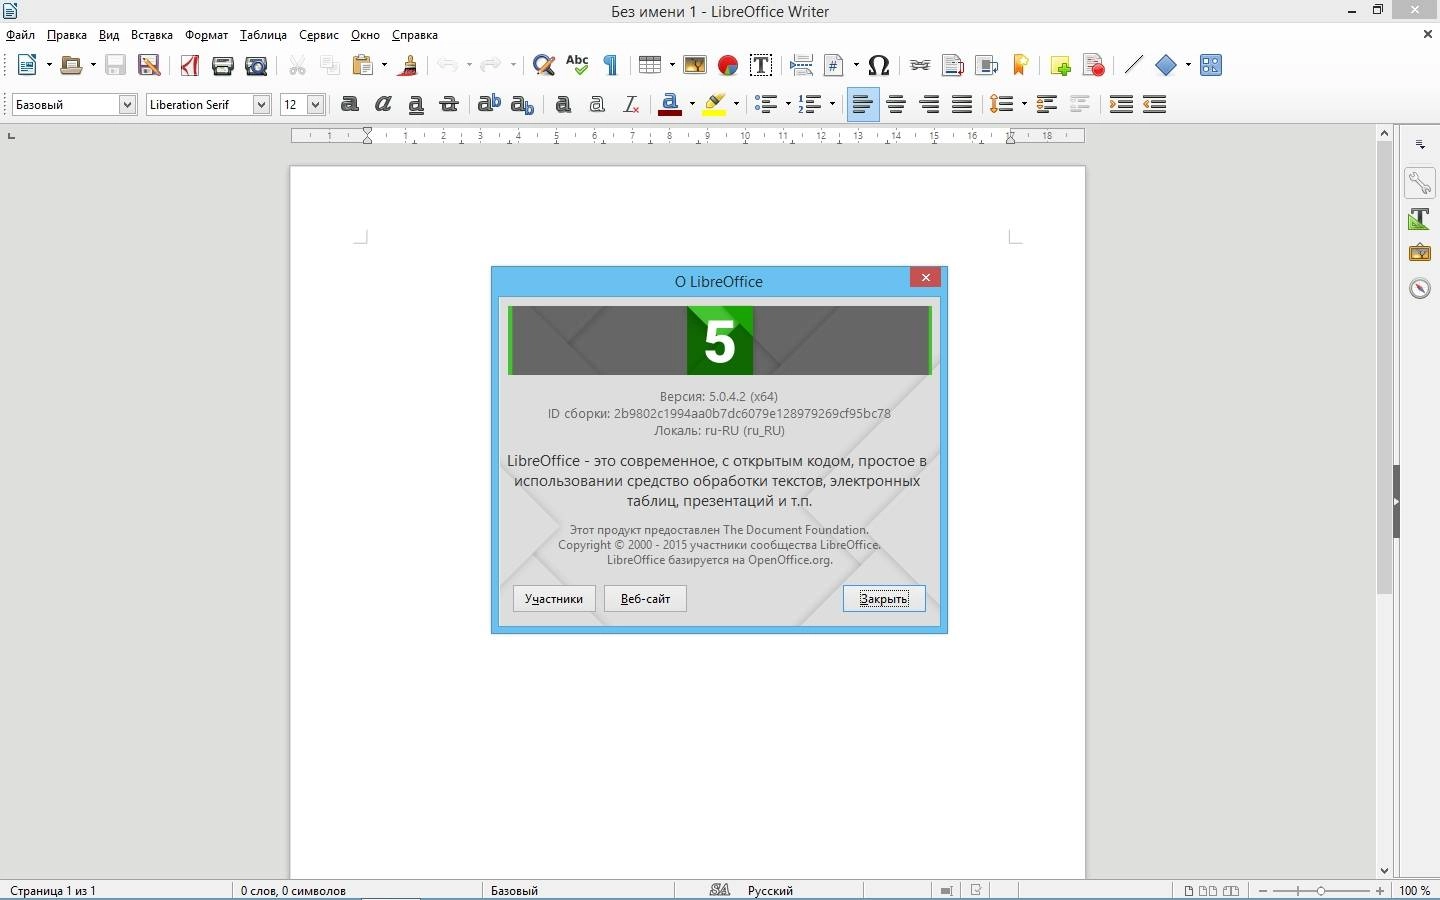Insert a hyperlink
Image resolution: width=1440 pixels, height=900 pixels.
pyautogui.click(x=920, y=66)
